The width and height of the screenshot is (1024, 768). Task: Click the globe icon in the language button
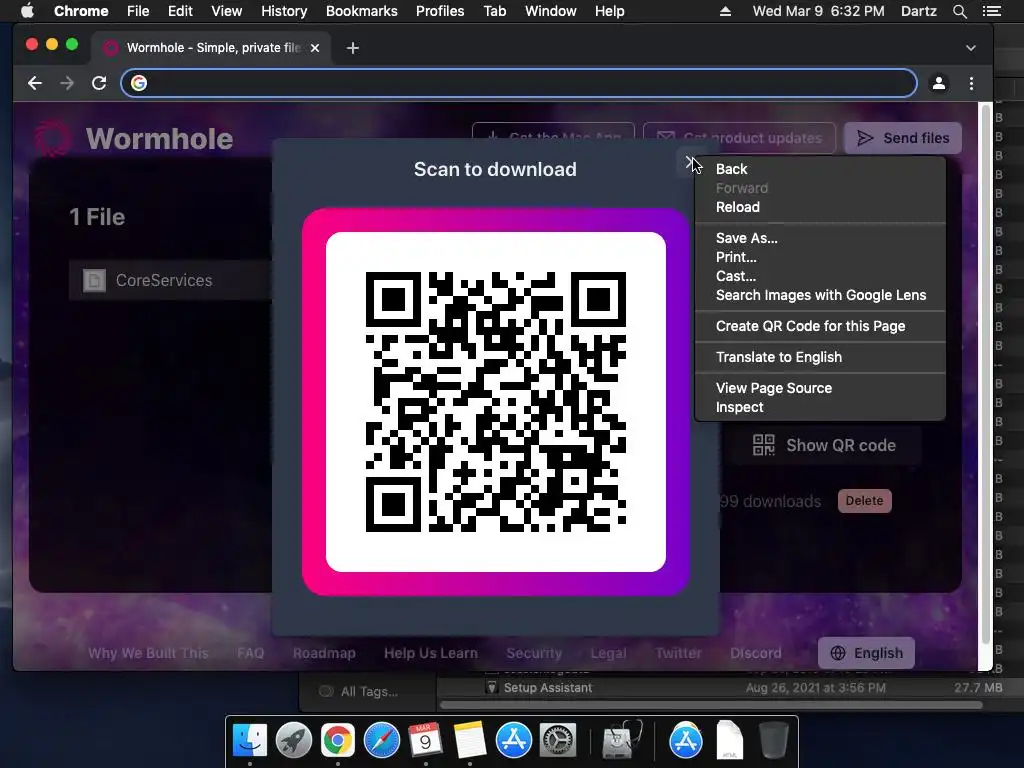click(x=838, y=653)
